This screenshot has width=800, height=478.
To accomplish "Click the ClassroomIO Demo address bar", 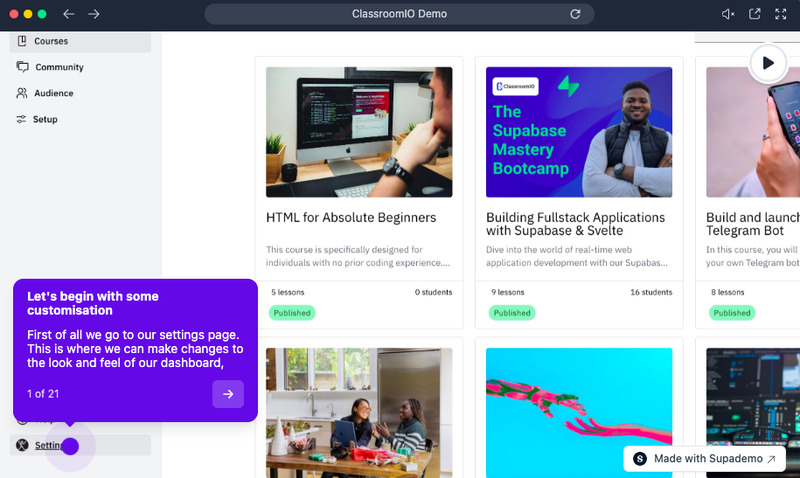I will click(x=399, y=14).
